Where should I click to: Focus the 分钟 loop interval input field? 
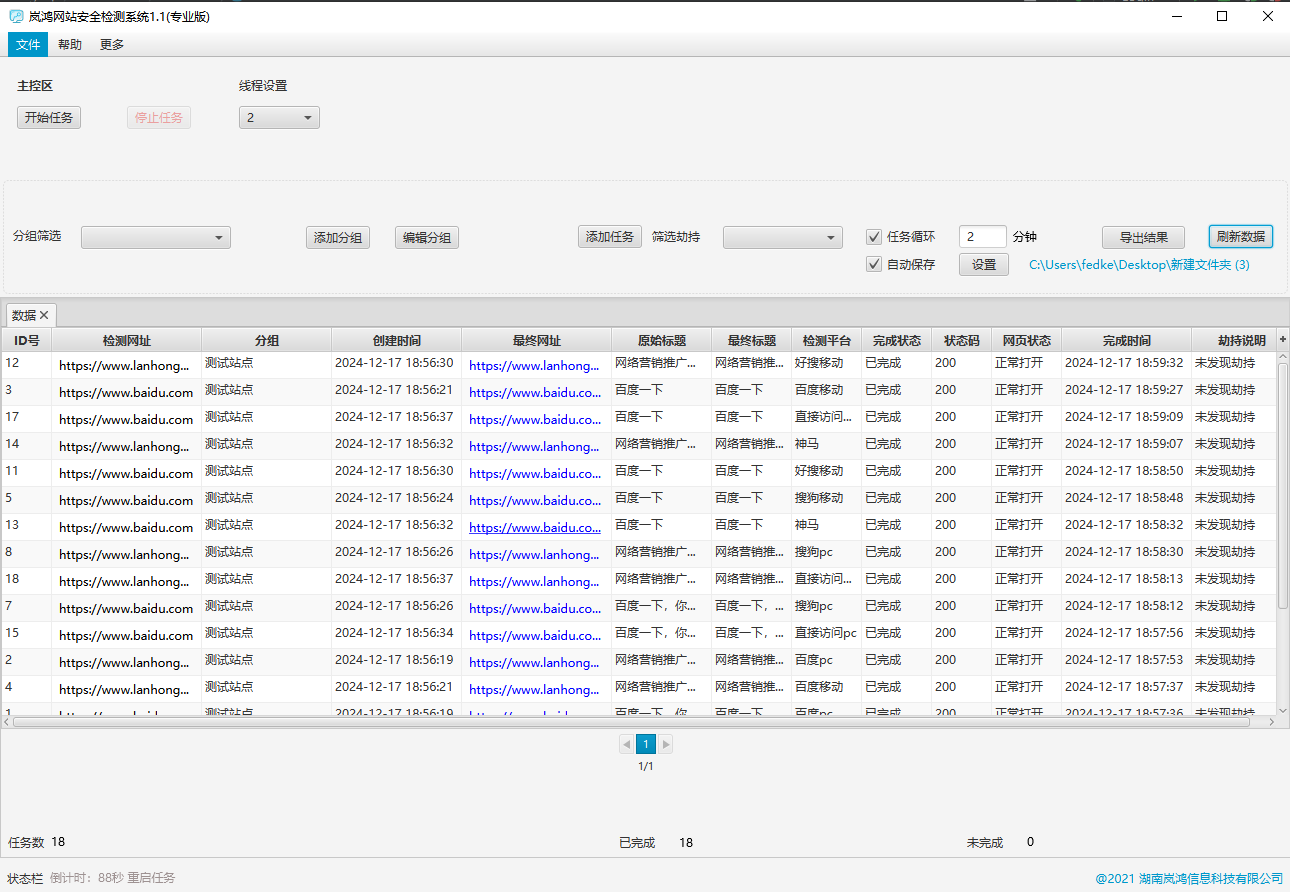point(982,237)
